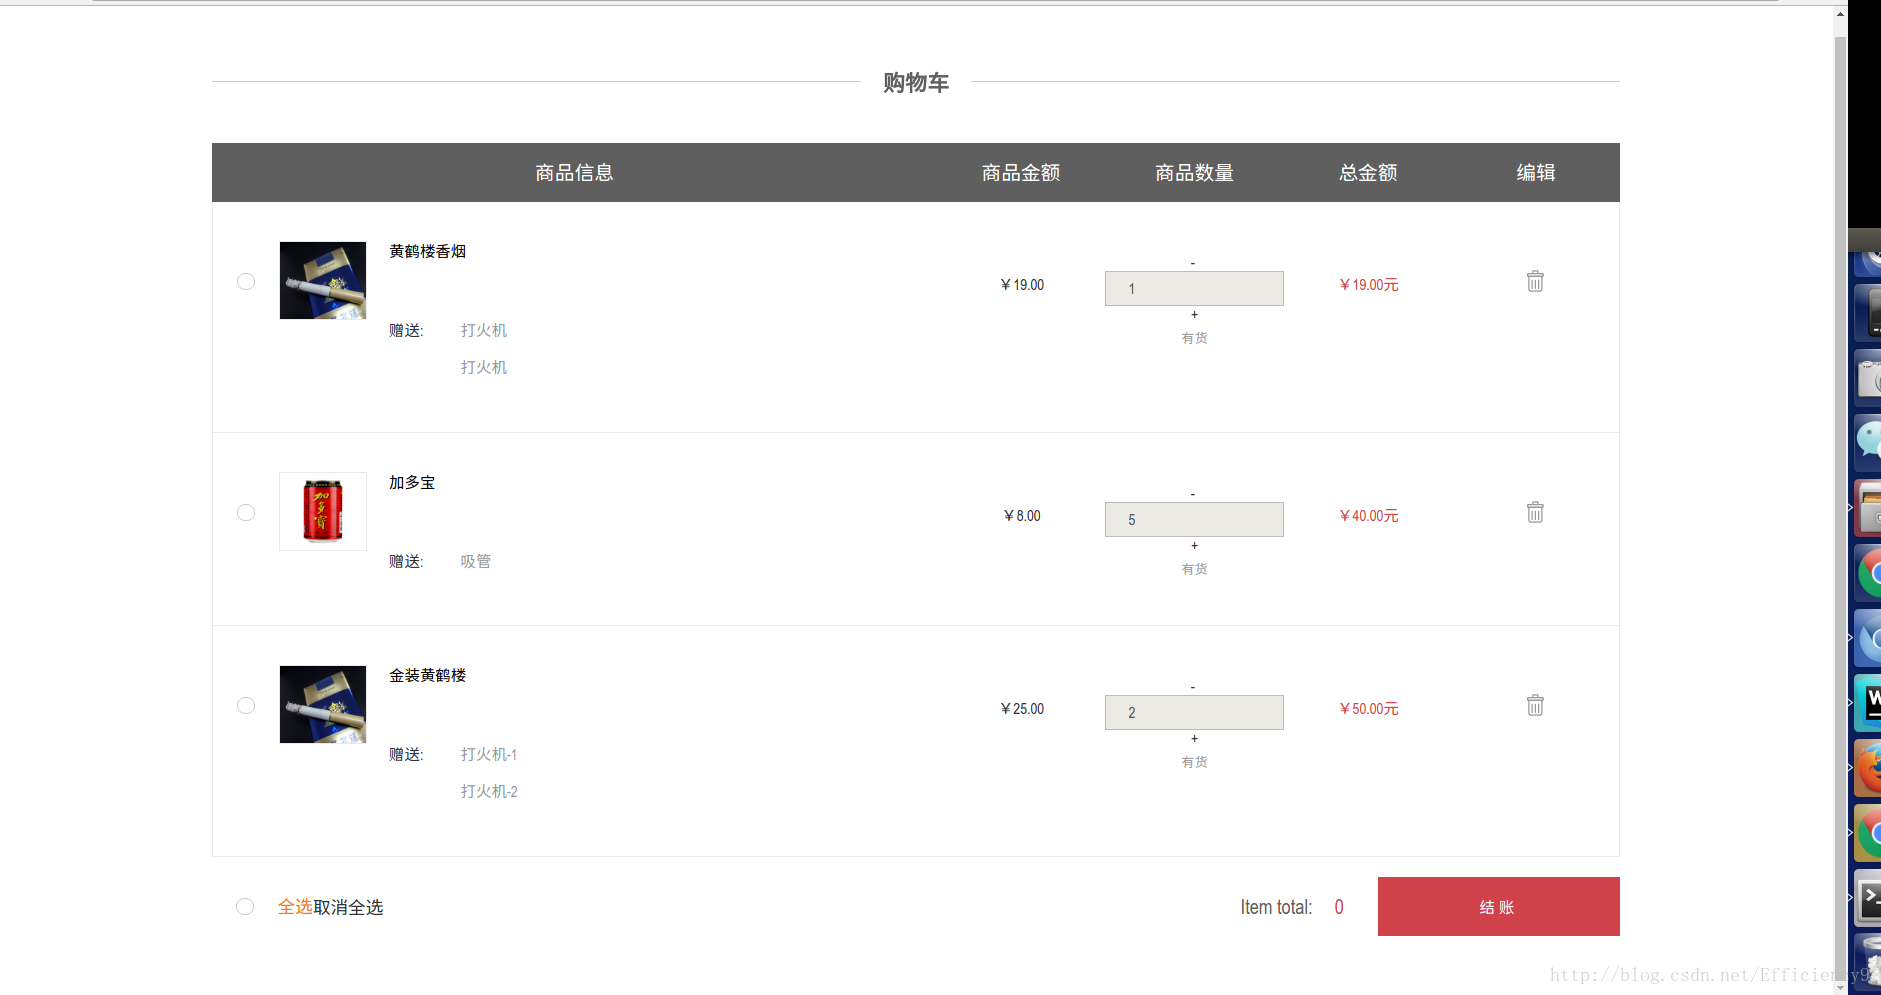
Task: Decrease quantity of 加多宝 with minus
Action: tap(1193, 494)
